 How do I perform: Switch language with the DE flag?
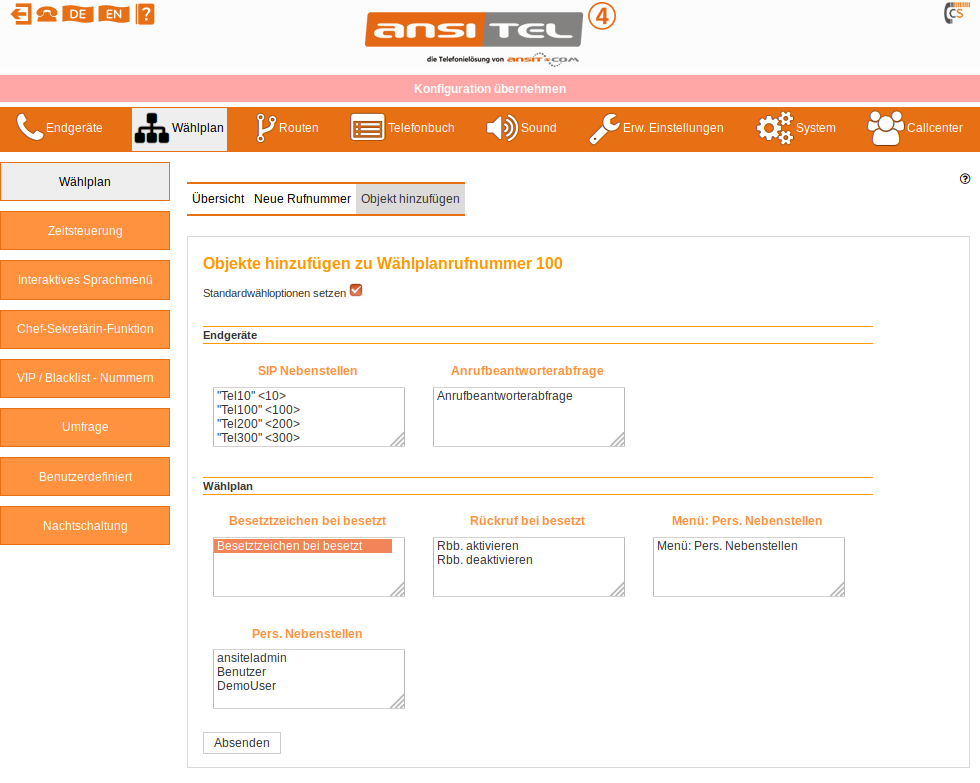coord(77,14)
